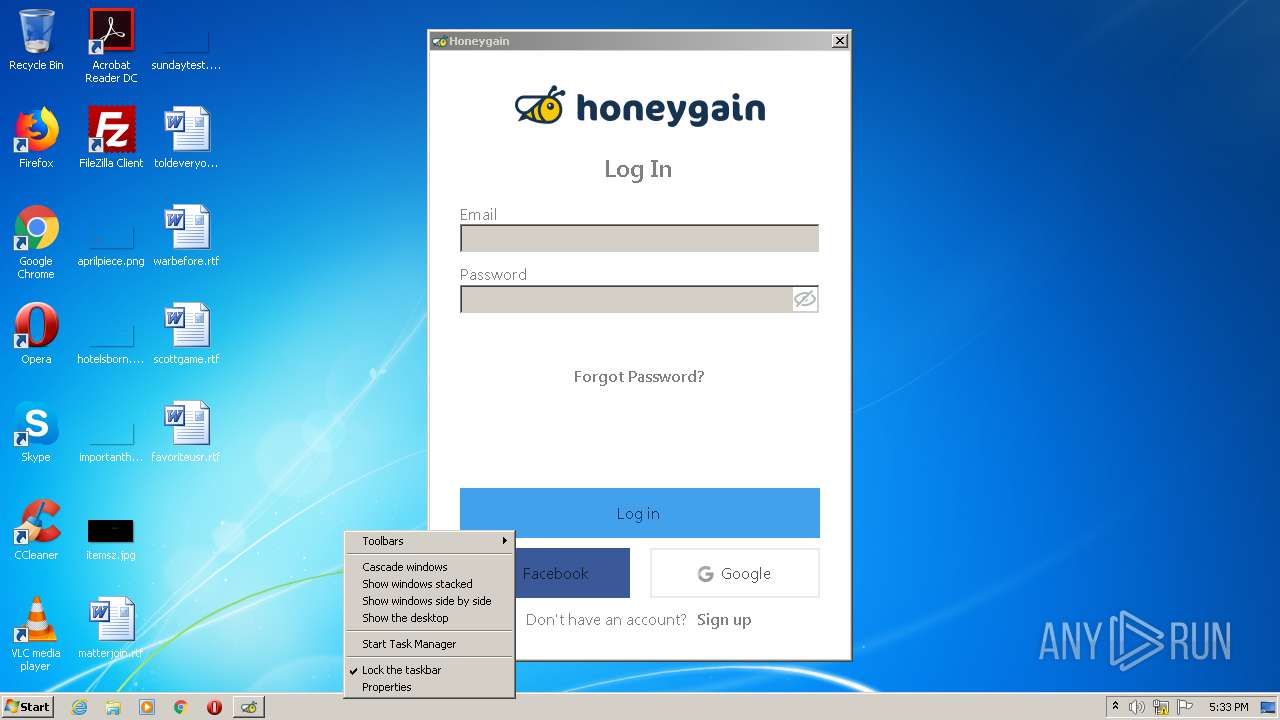Open the Forgot Password? link

(639, 377)
